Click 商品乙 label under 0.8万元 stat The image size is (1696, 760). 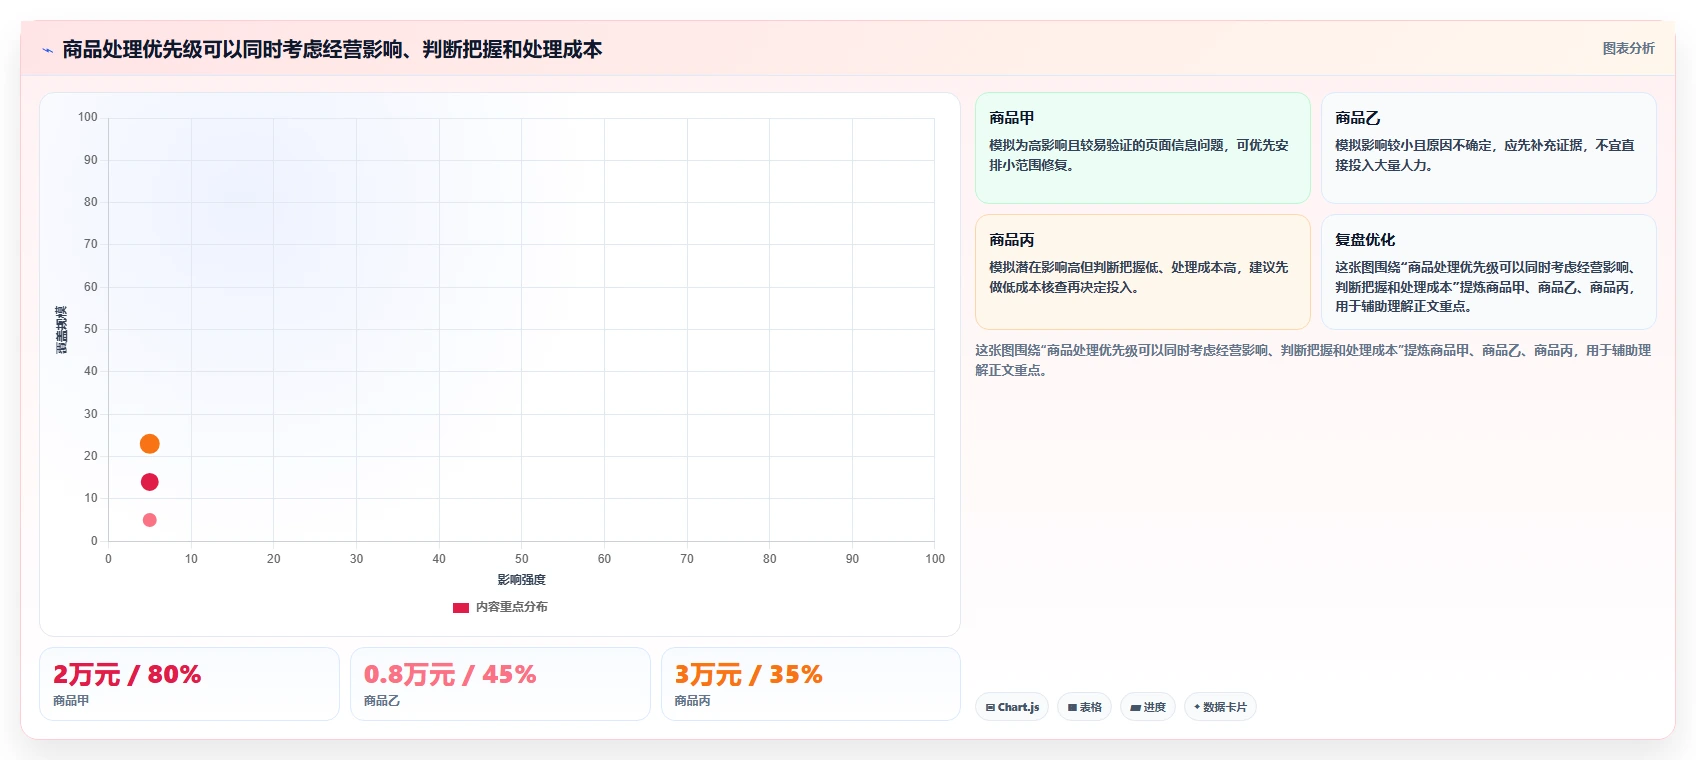pos(382,701)
